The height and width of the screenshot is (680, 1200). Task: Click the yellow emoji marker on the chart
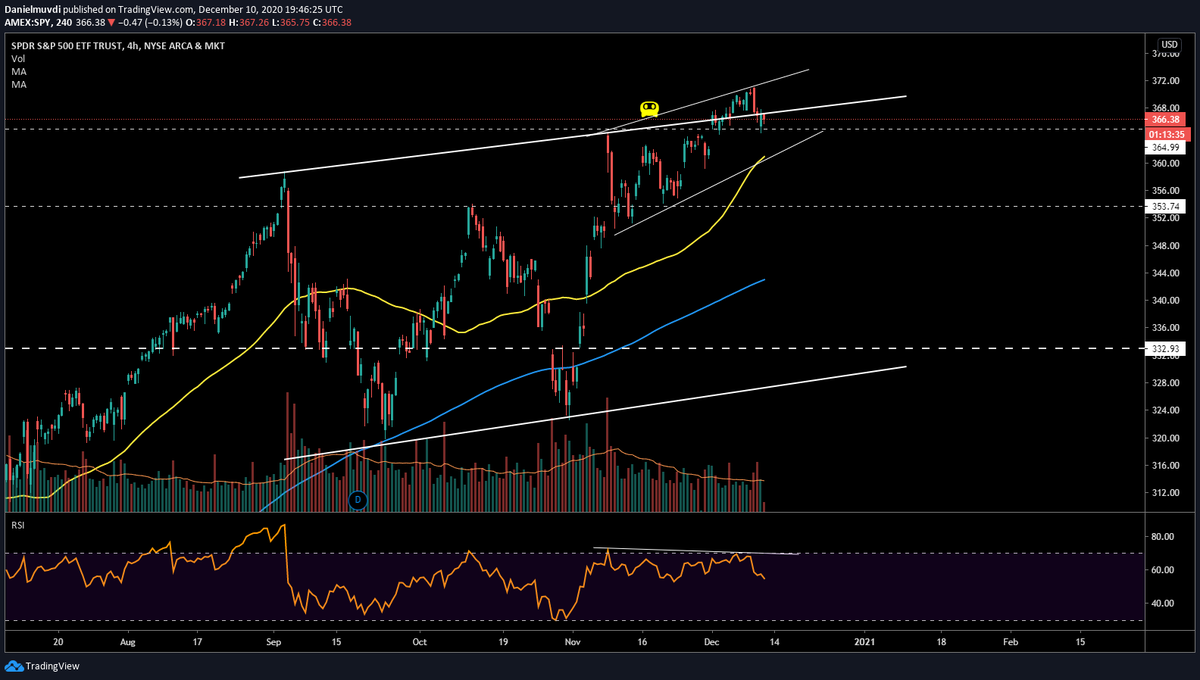point(649,108)
